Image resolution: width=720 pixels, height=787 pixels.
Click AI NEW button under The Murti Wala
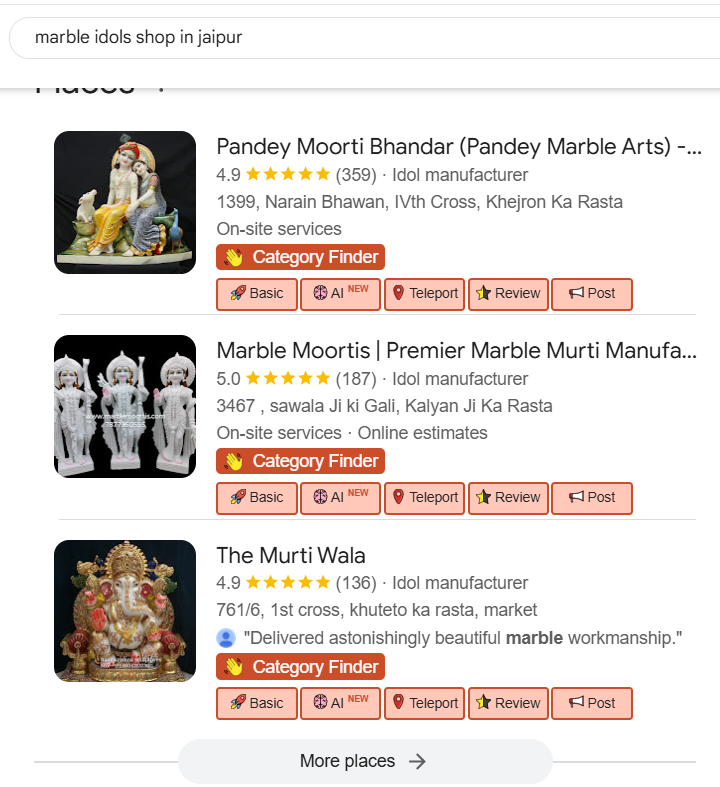[340, 704]
